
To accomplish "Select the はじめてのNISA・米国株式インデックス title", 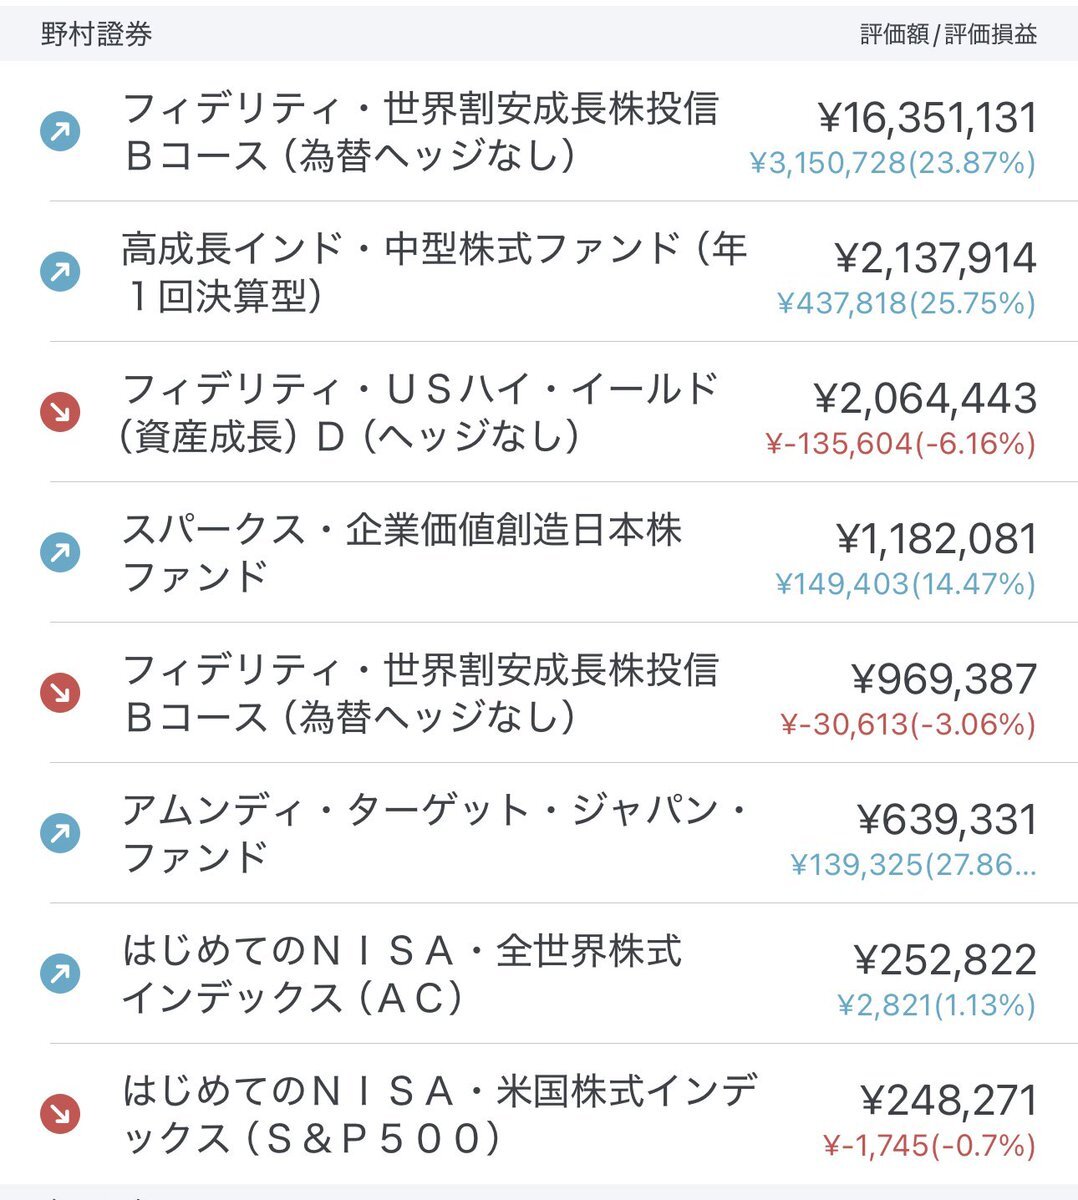I will [x=439, y=1113].
